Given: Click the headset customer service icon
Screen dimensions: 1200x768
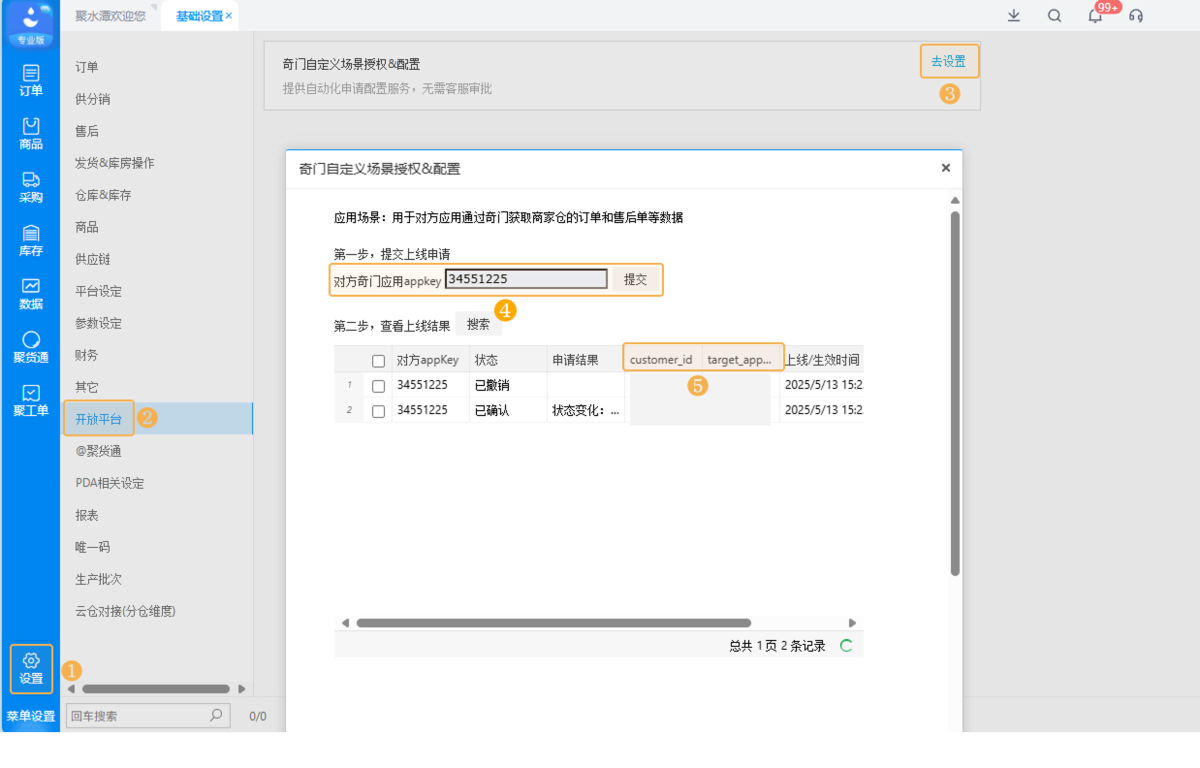Looking at the screenshot, I should point(1135,17).
